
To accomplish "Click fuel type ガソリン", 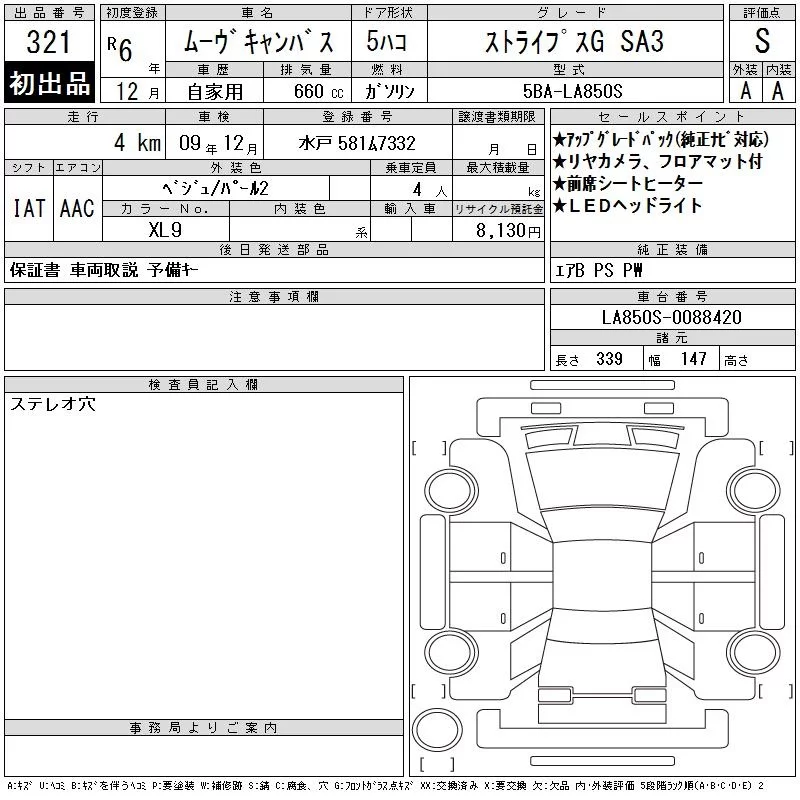I will click(389, 92).
